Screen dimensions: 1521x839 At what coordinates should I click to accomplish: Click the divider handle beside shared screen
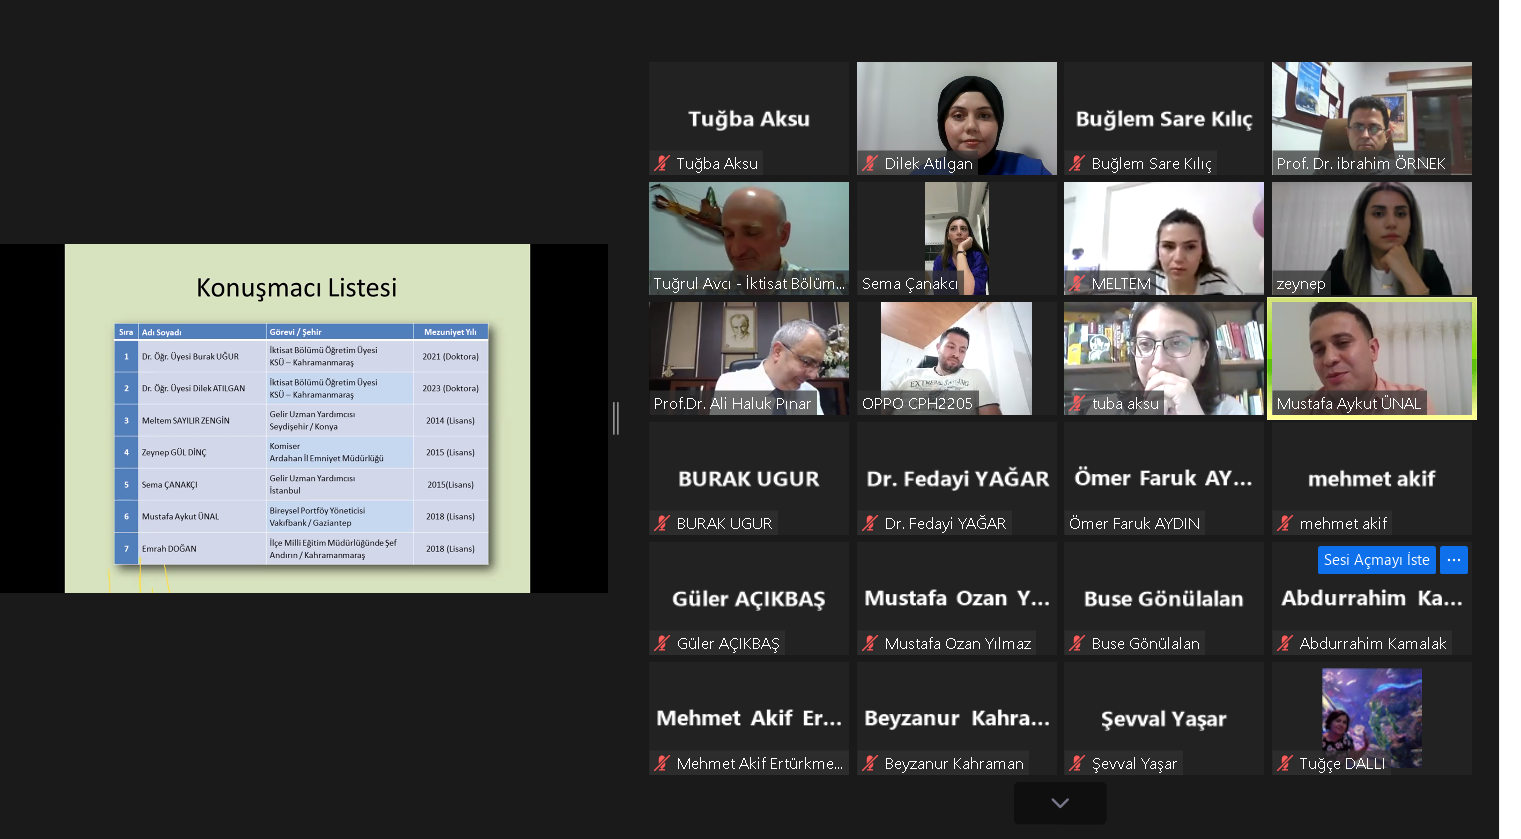[616, 418]
